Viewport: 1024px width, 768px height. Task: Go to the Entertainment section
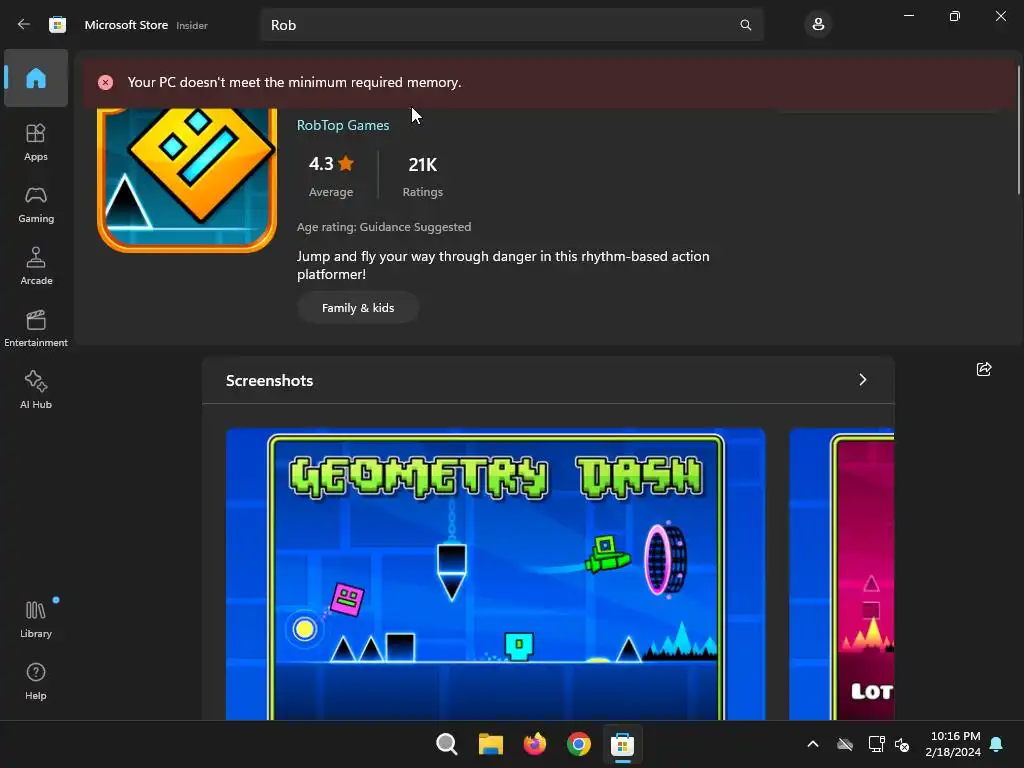(36, 328)
